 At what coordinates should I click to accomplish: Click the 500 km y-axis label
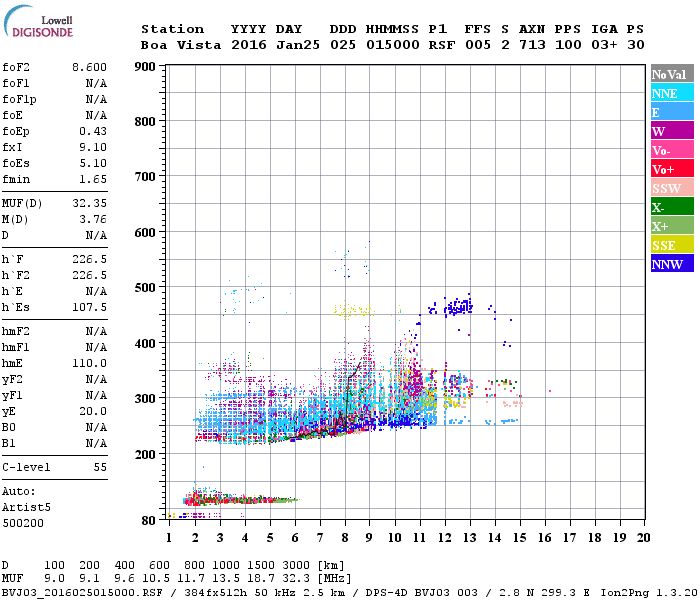click(145, 288)
